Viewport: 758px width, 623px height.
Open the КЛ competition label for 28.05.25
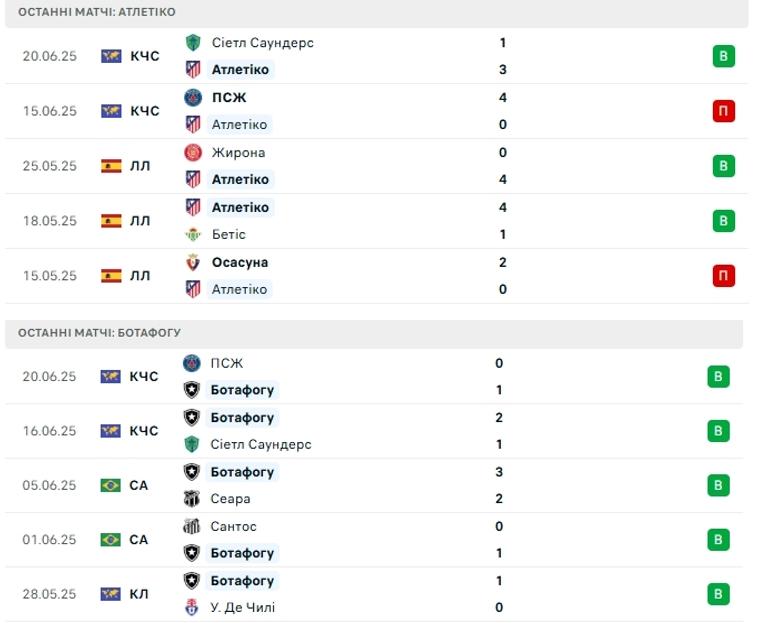[139, 594]
